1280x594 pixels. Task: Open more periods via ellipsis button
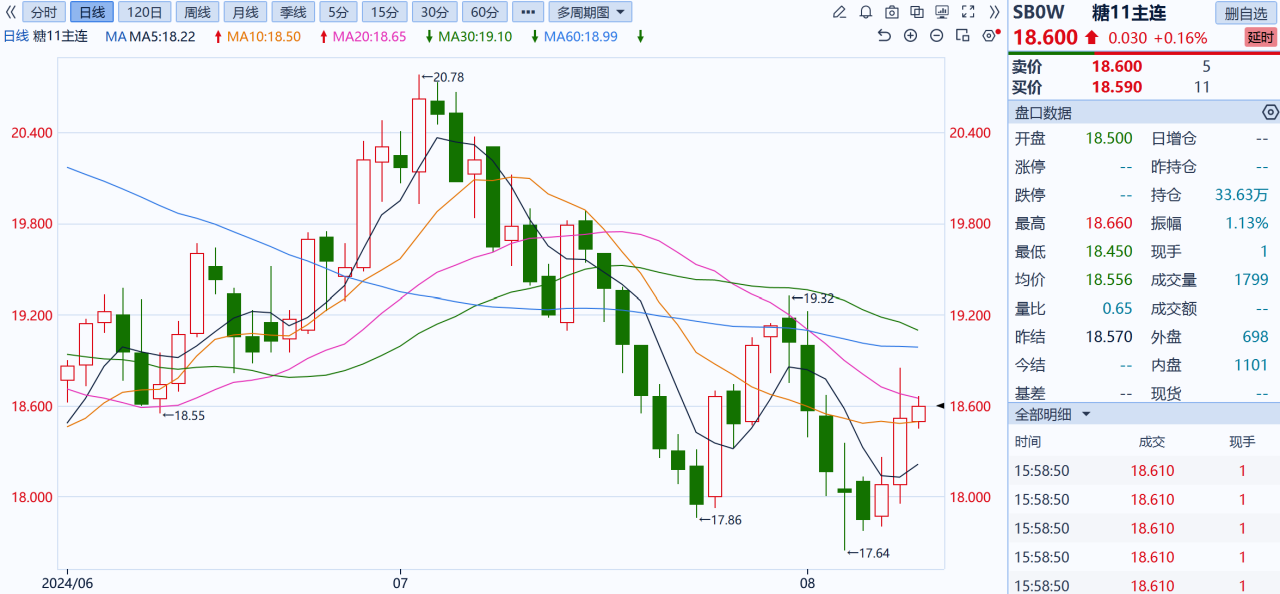528,13
